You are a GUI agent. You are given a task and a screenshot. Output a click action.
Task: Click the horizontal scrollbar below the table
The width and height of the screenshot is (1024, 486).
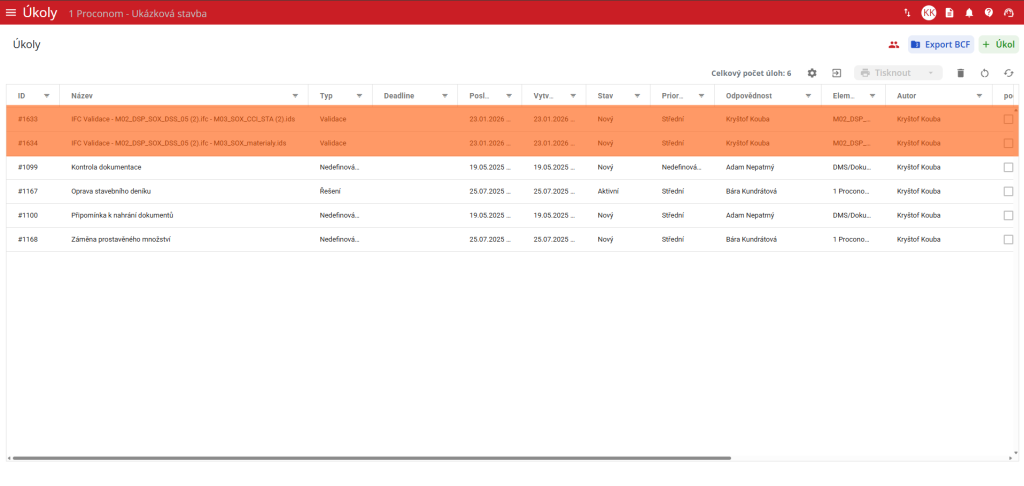pyautogui.click(x=370, y=458)
